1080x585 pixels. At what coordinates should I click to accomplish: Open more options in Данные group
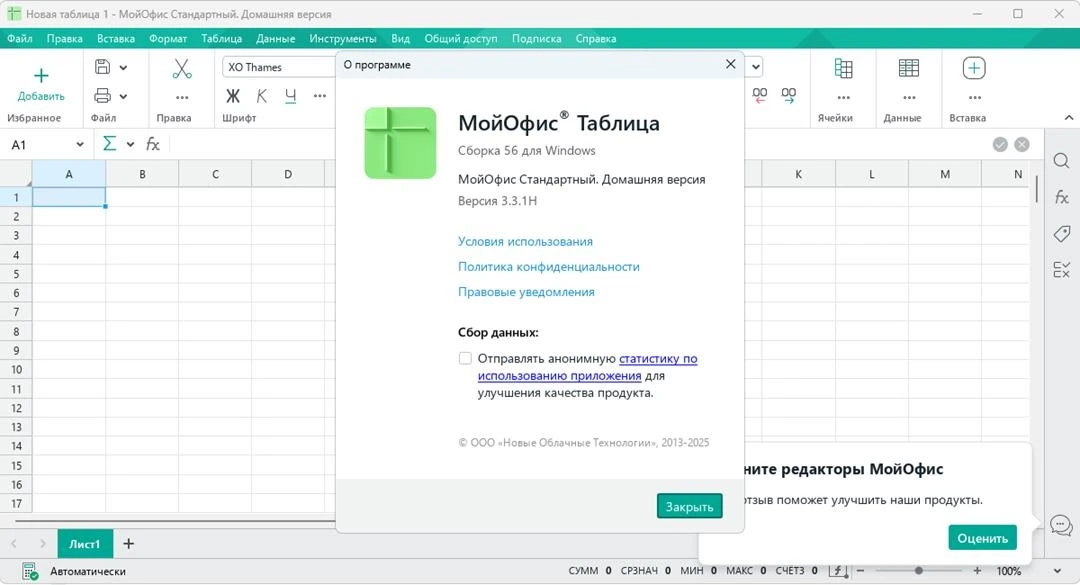point(909,97)
